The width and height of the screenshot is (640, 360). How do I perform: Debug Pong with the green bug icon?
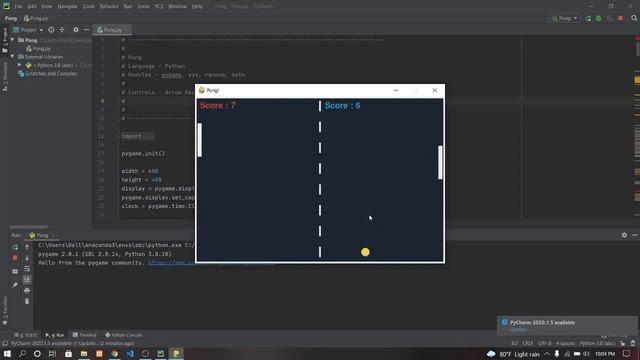click(x=599, y=18)
